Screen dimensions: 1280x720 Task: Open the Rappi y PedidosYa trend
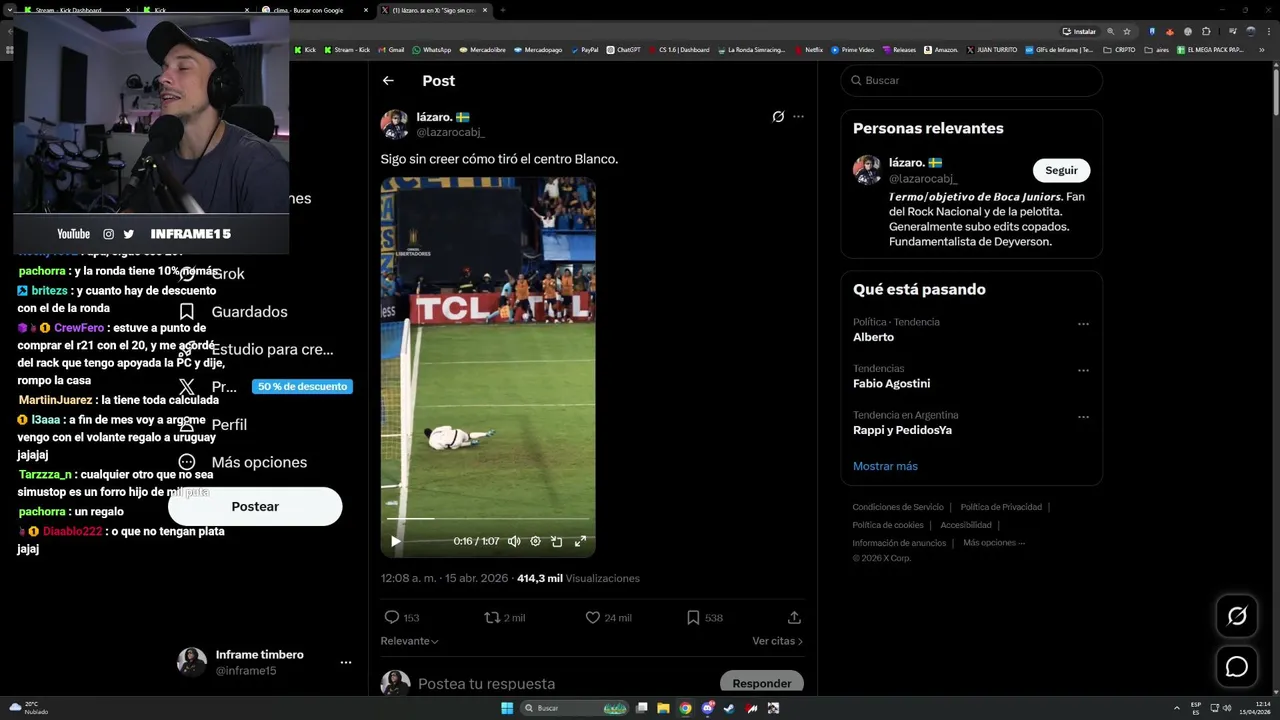pyautogui.click(x=902, y=430)
